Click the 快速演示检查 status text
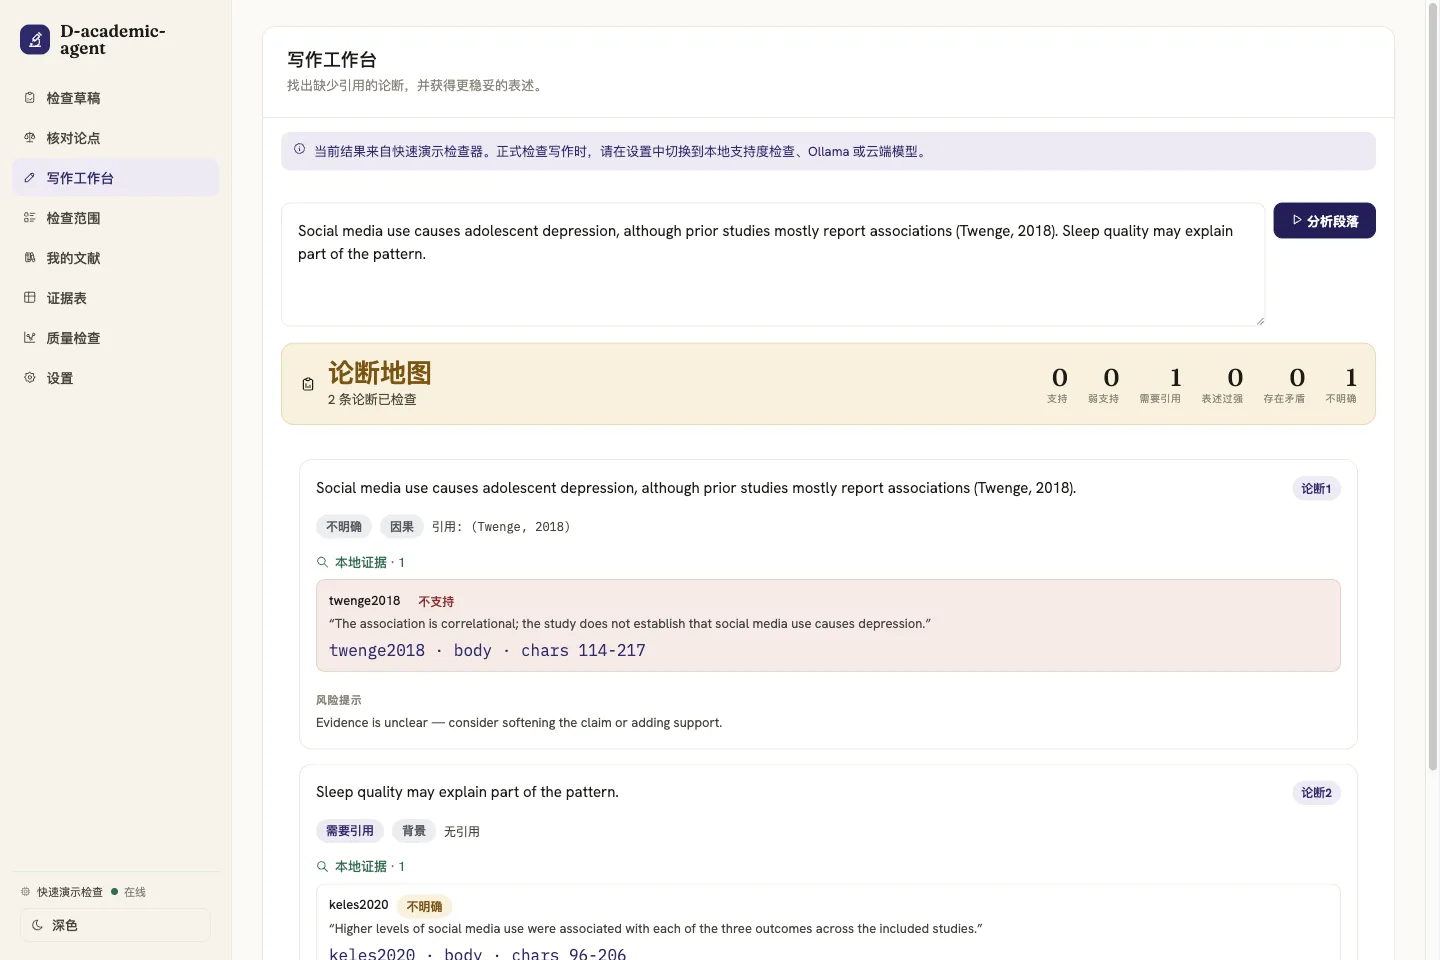This screenshot has height=960, width=1440. (x=70, y=892)
